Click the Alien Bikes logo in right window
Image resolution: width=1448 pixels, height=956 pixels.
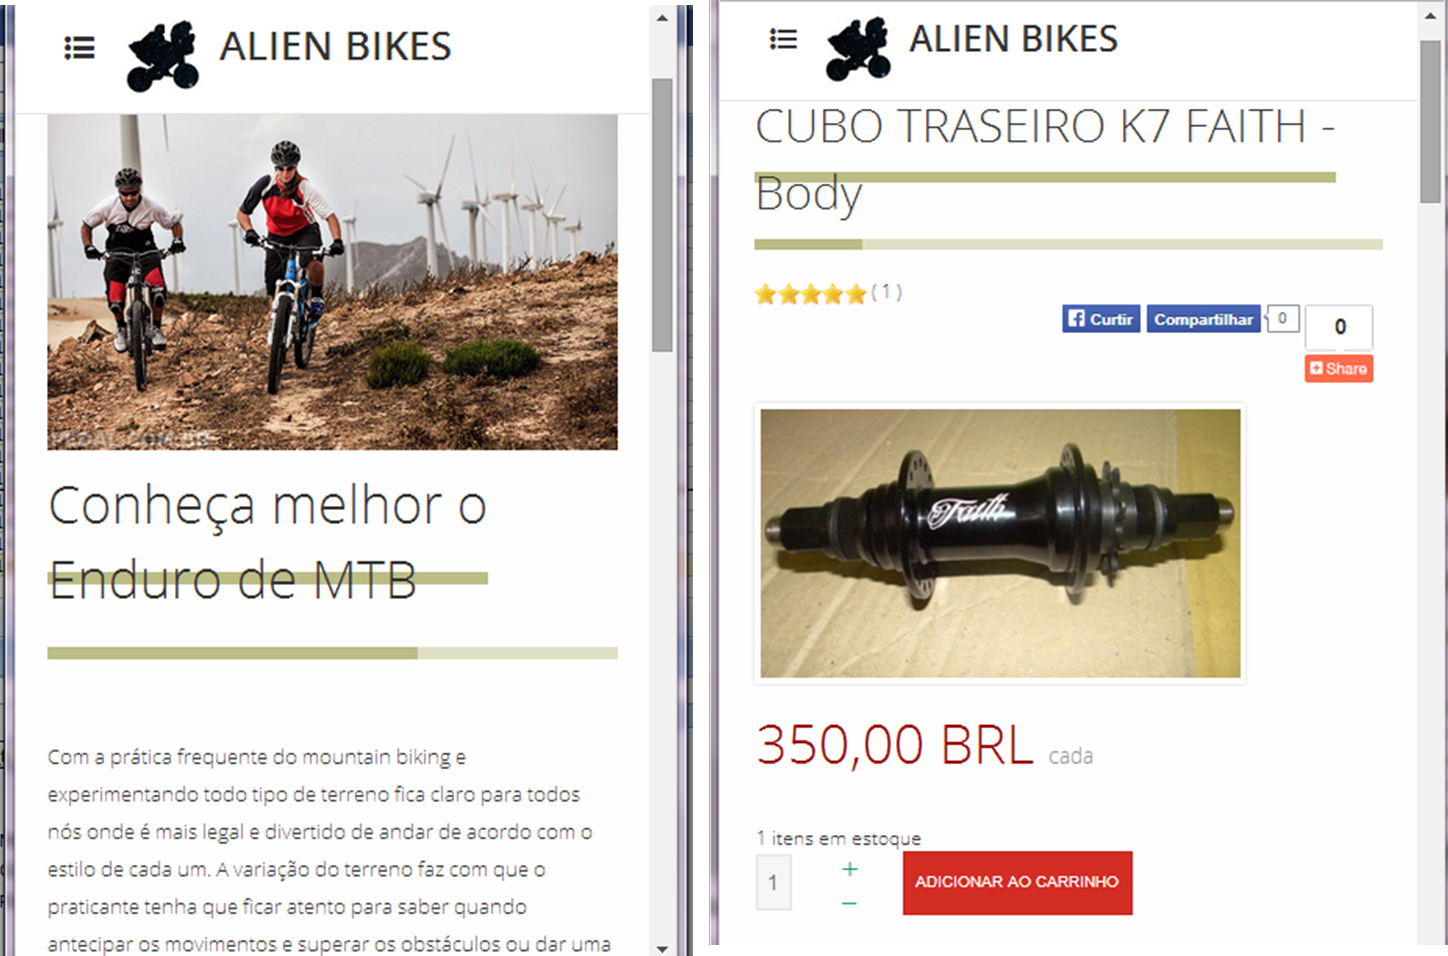pyautogui.click(x=858, y=49)
